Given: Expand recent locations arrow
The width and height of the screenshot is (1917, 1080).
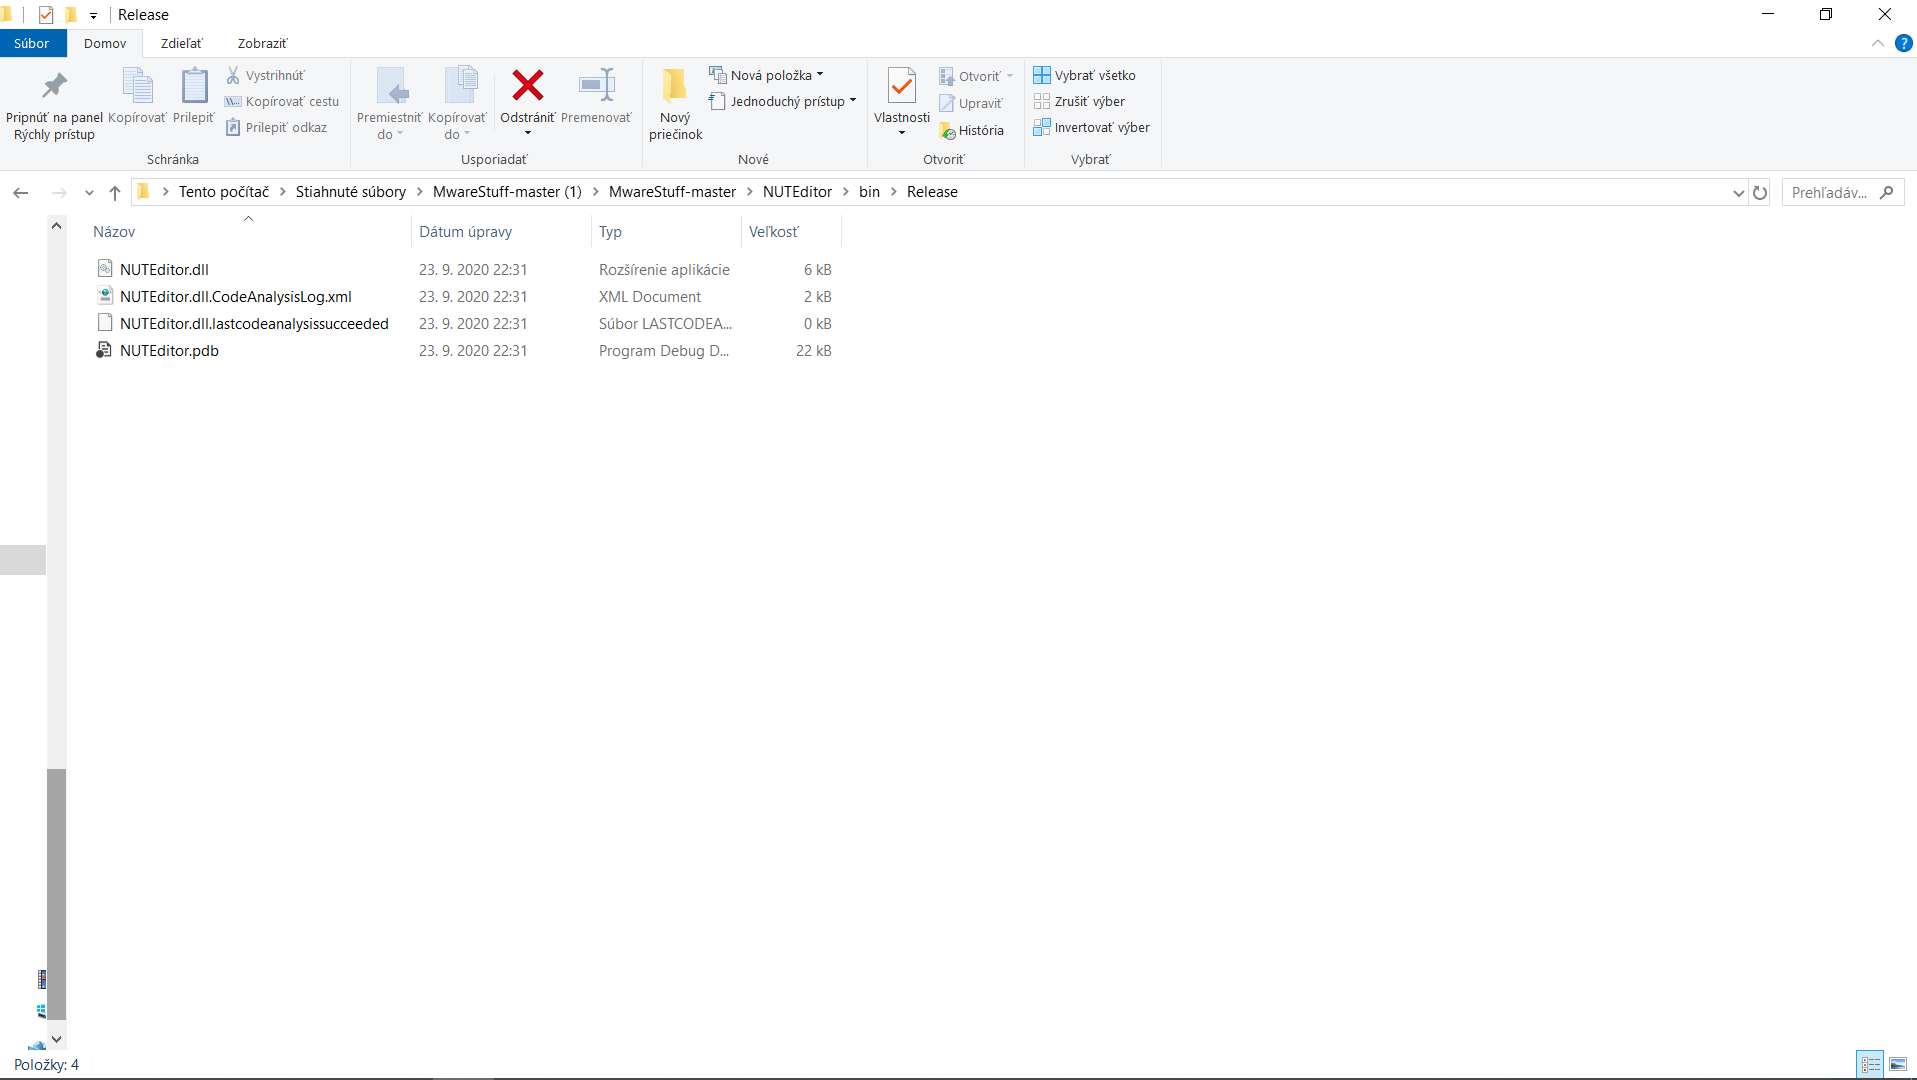Looking at the screenshot, I should [x=89, y=192].
